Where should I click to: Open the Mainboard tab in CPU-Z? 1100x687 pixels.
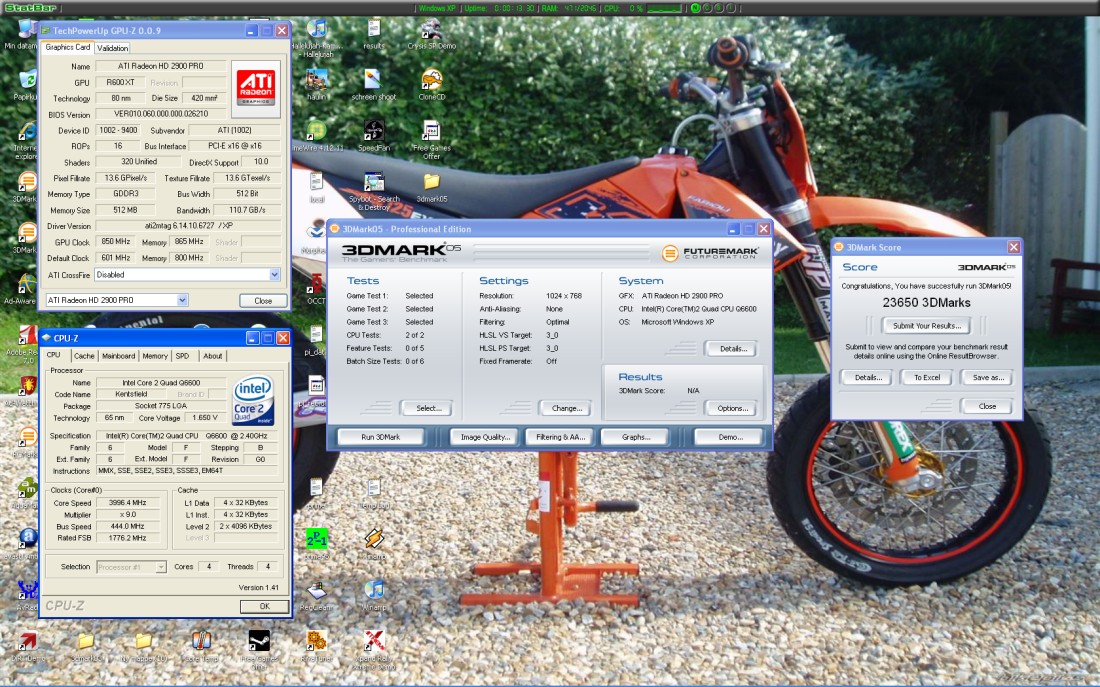coord(119,356)
